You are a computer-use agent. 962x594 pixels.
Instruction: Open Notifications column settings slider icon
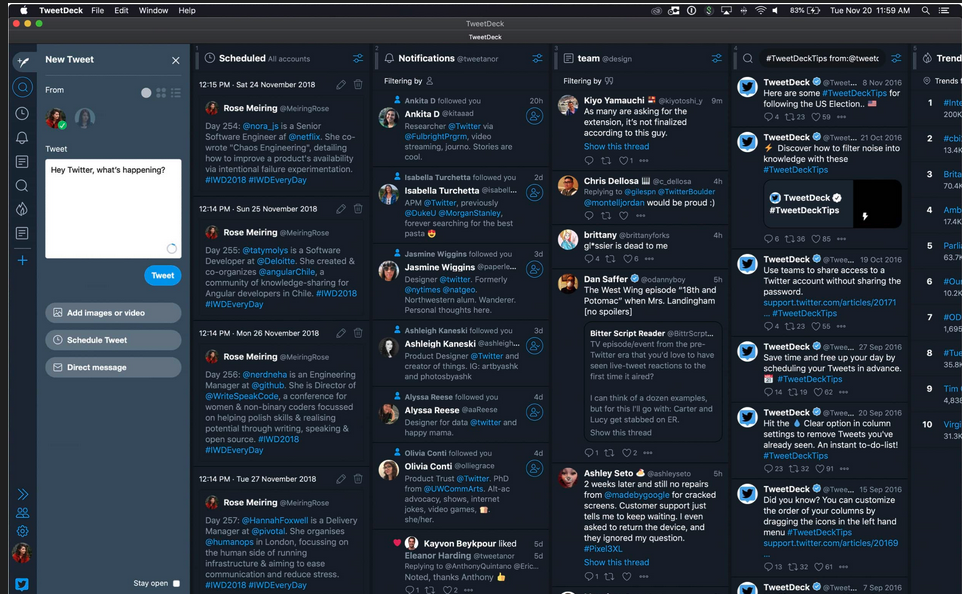tap(537, 58)
